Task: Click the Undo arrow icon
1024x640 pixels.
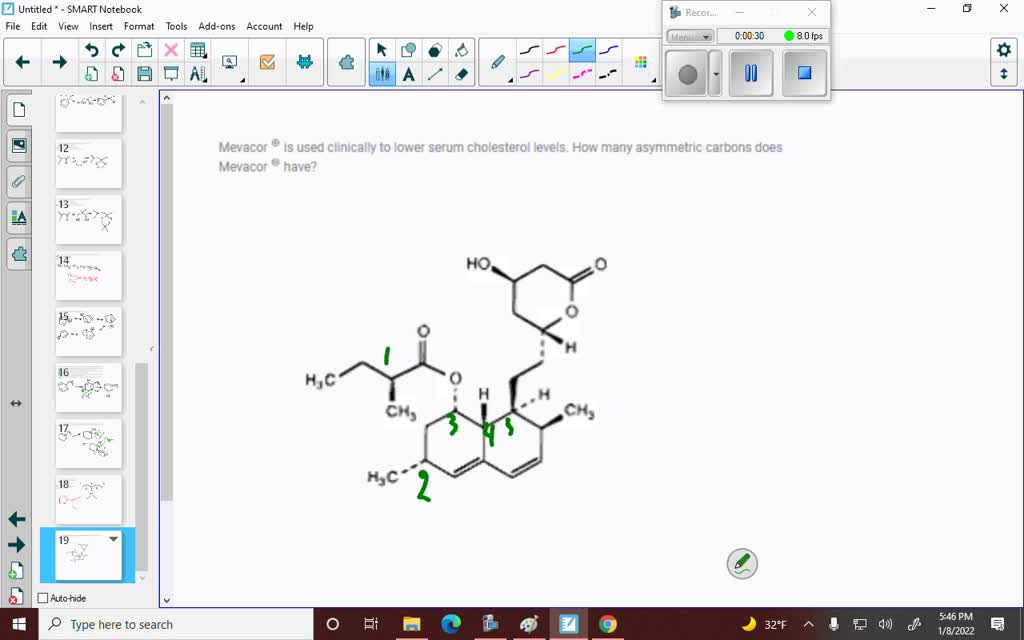Action: coord(92,50)
